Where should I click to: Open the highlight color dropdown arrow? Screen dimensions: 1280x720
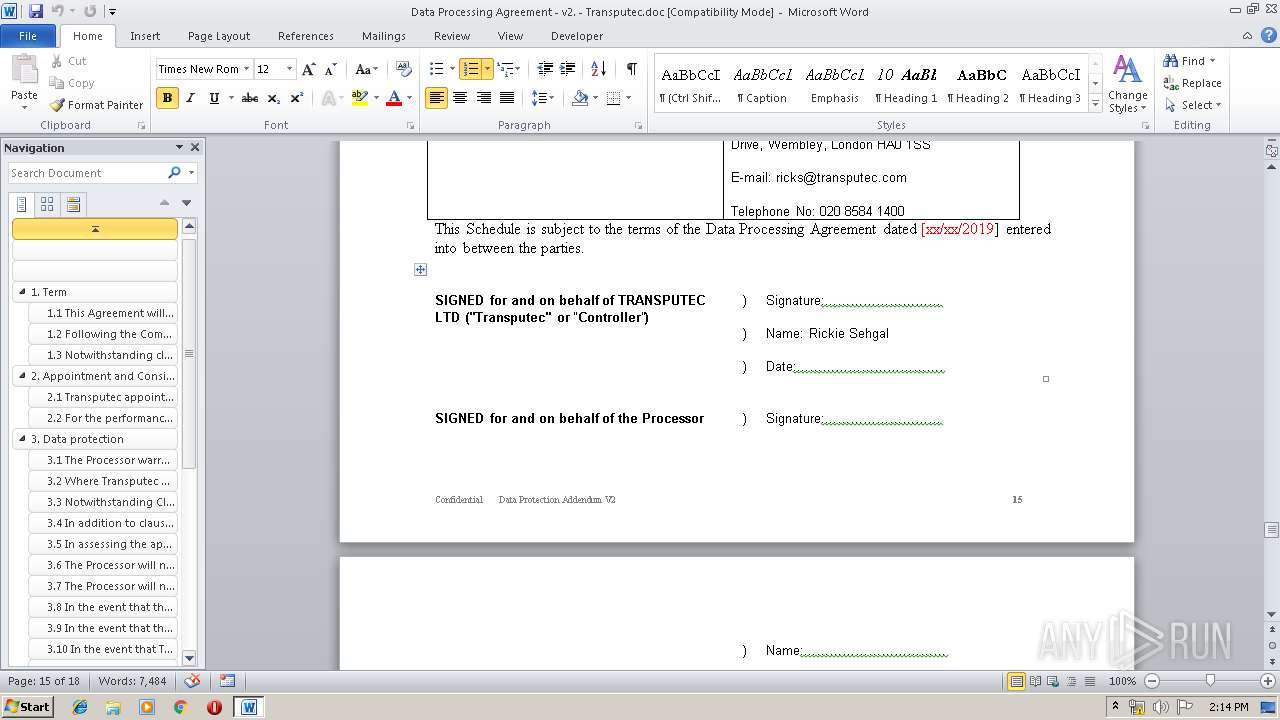click(x=376, y=98)
